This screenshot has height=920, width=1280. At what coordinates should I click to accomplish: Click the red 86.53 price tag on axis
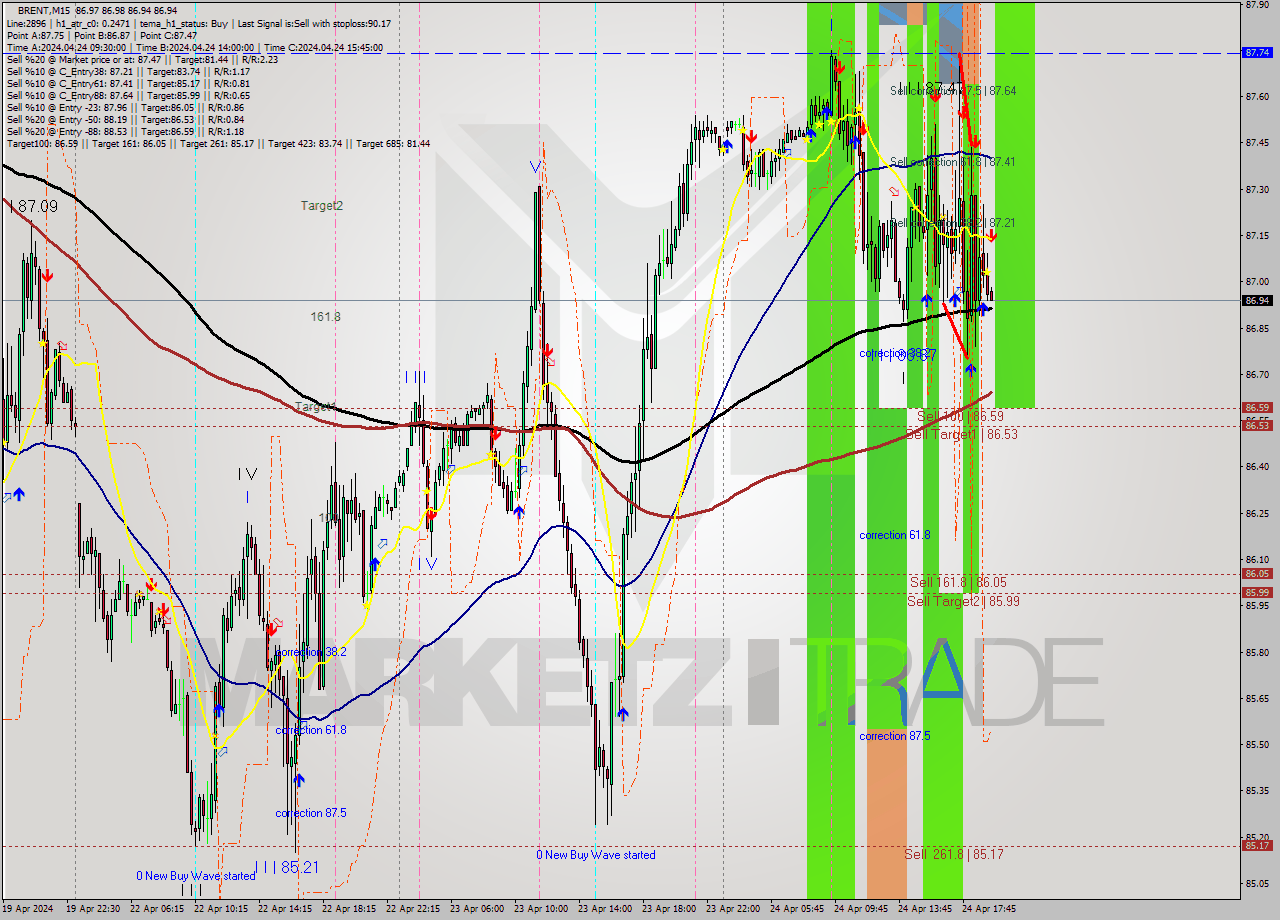(1256, 425)
